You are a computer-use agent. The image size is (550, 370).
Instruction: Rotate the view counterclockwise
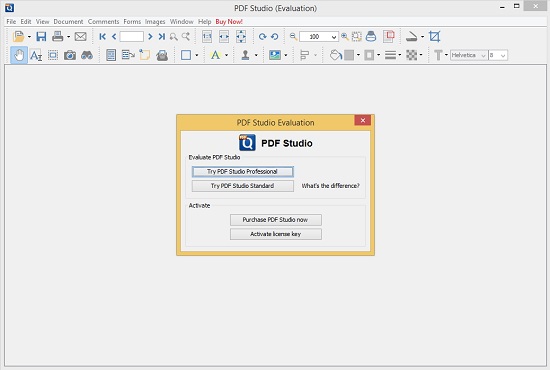(275, 36)
